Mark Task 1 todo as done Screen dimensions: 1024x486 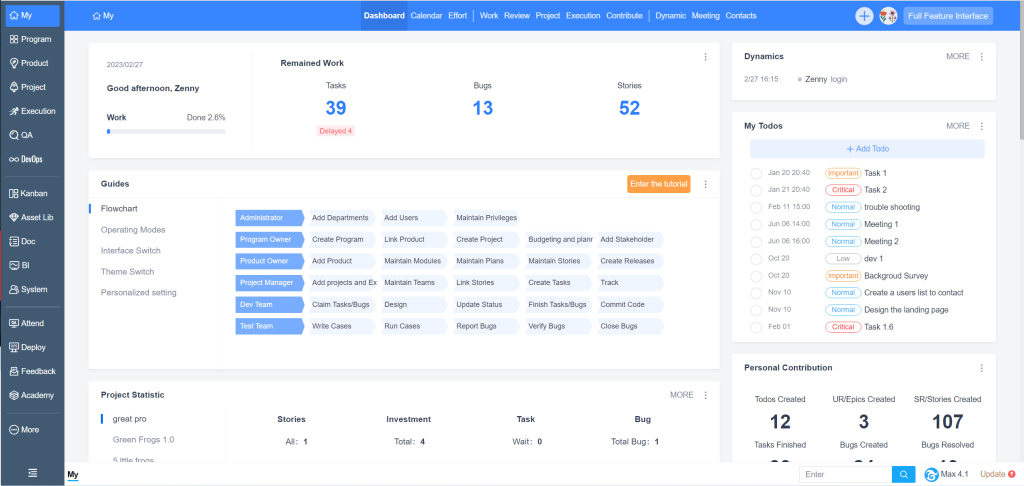756,173
